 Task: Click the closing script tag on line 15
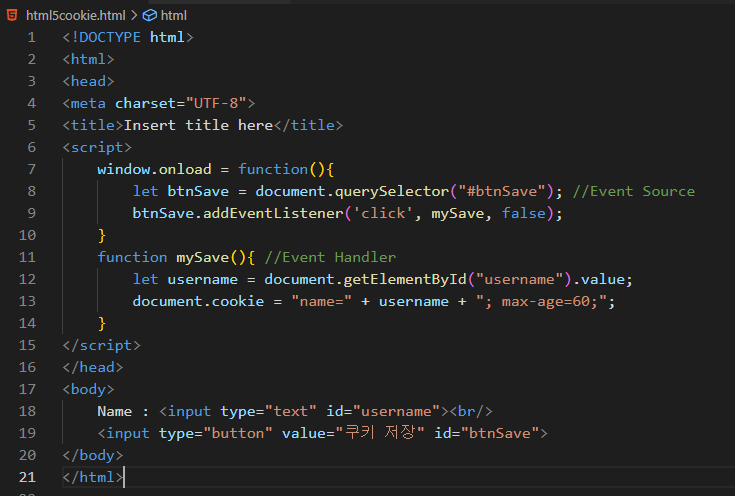[101, 346]
